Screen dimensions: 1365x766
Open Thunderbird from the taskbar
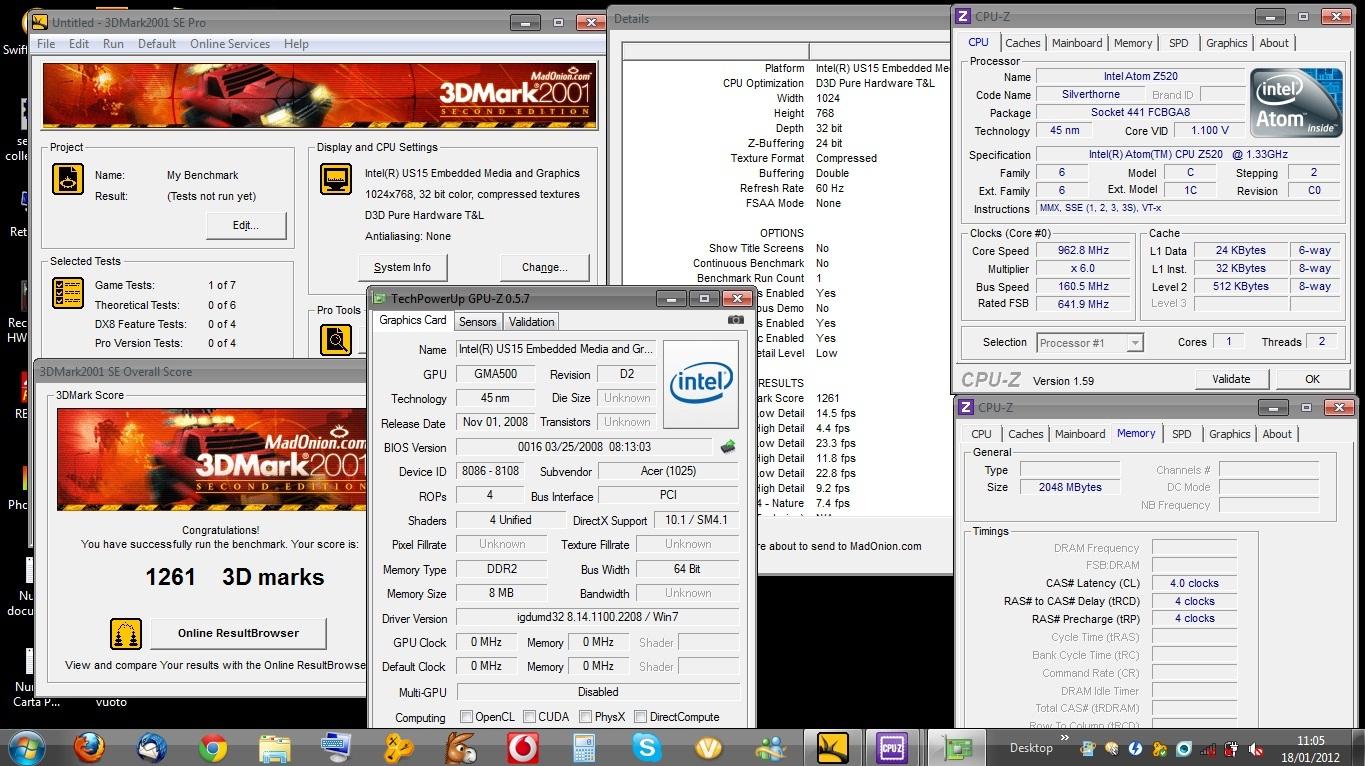point(152,747)
